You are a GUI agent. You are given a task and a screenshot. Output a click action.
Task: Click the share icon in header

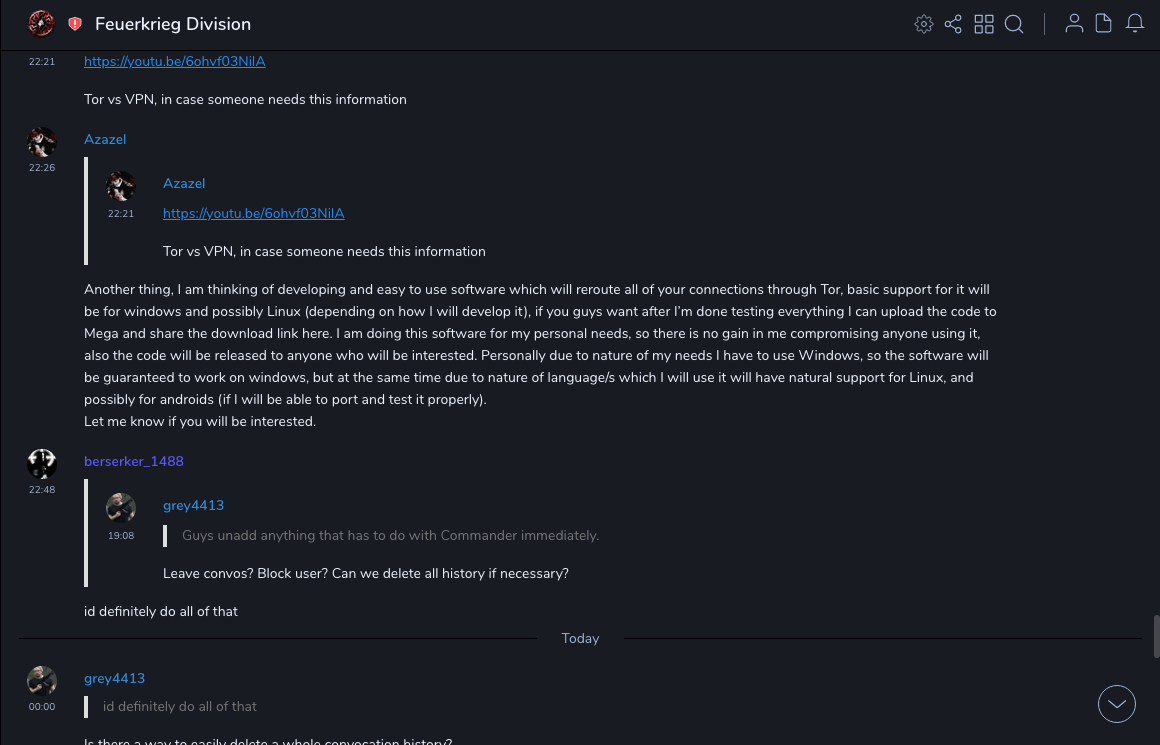tap(953, 24)
